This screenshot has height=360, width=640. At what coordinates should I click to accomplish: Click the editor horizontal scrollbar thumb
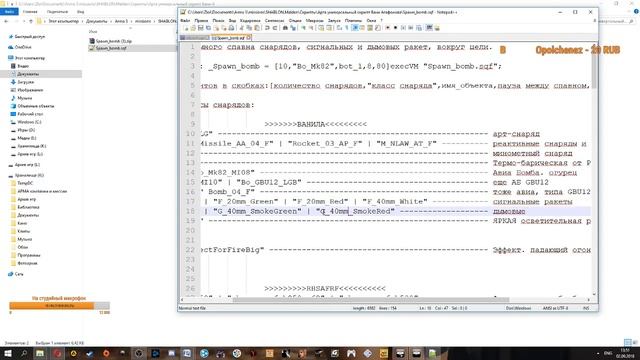pos(371,300)
